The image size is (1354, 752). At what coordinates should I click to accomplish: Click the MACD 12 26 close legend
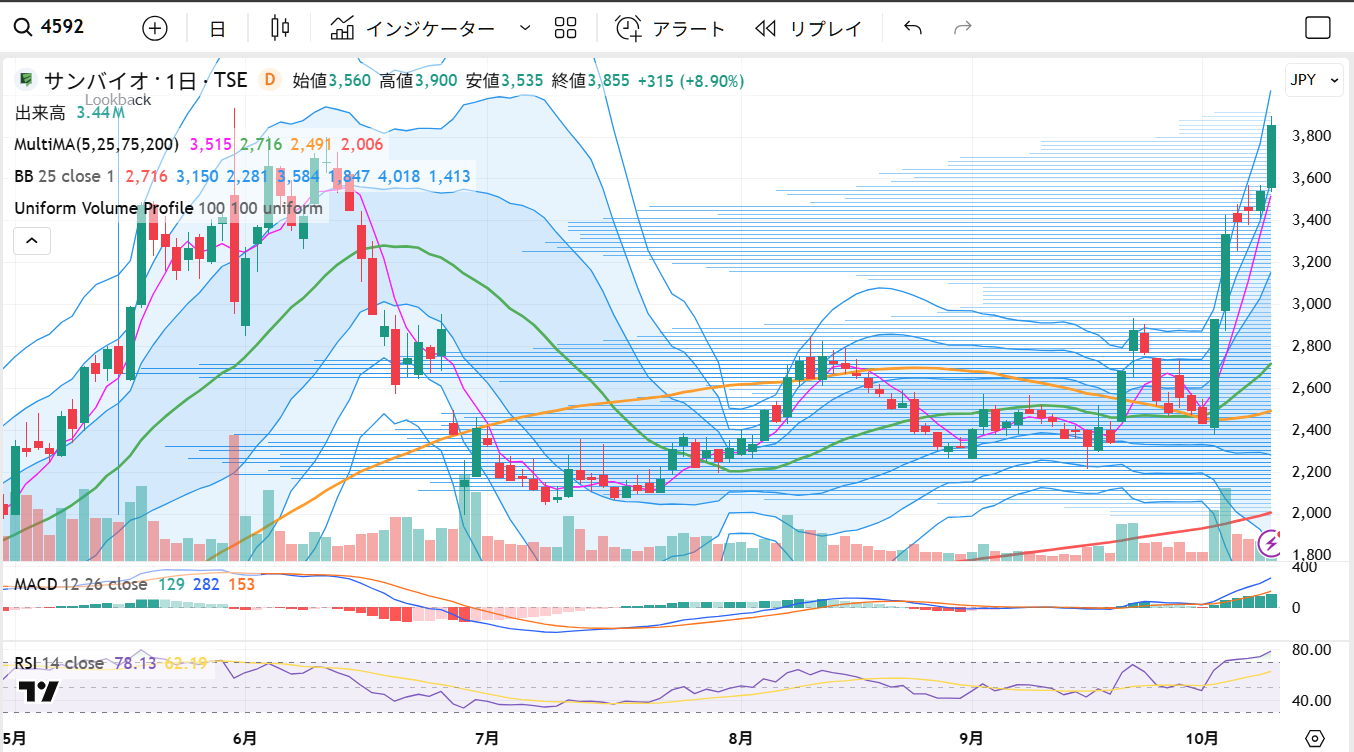(x=81, y=584)
